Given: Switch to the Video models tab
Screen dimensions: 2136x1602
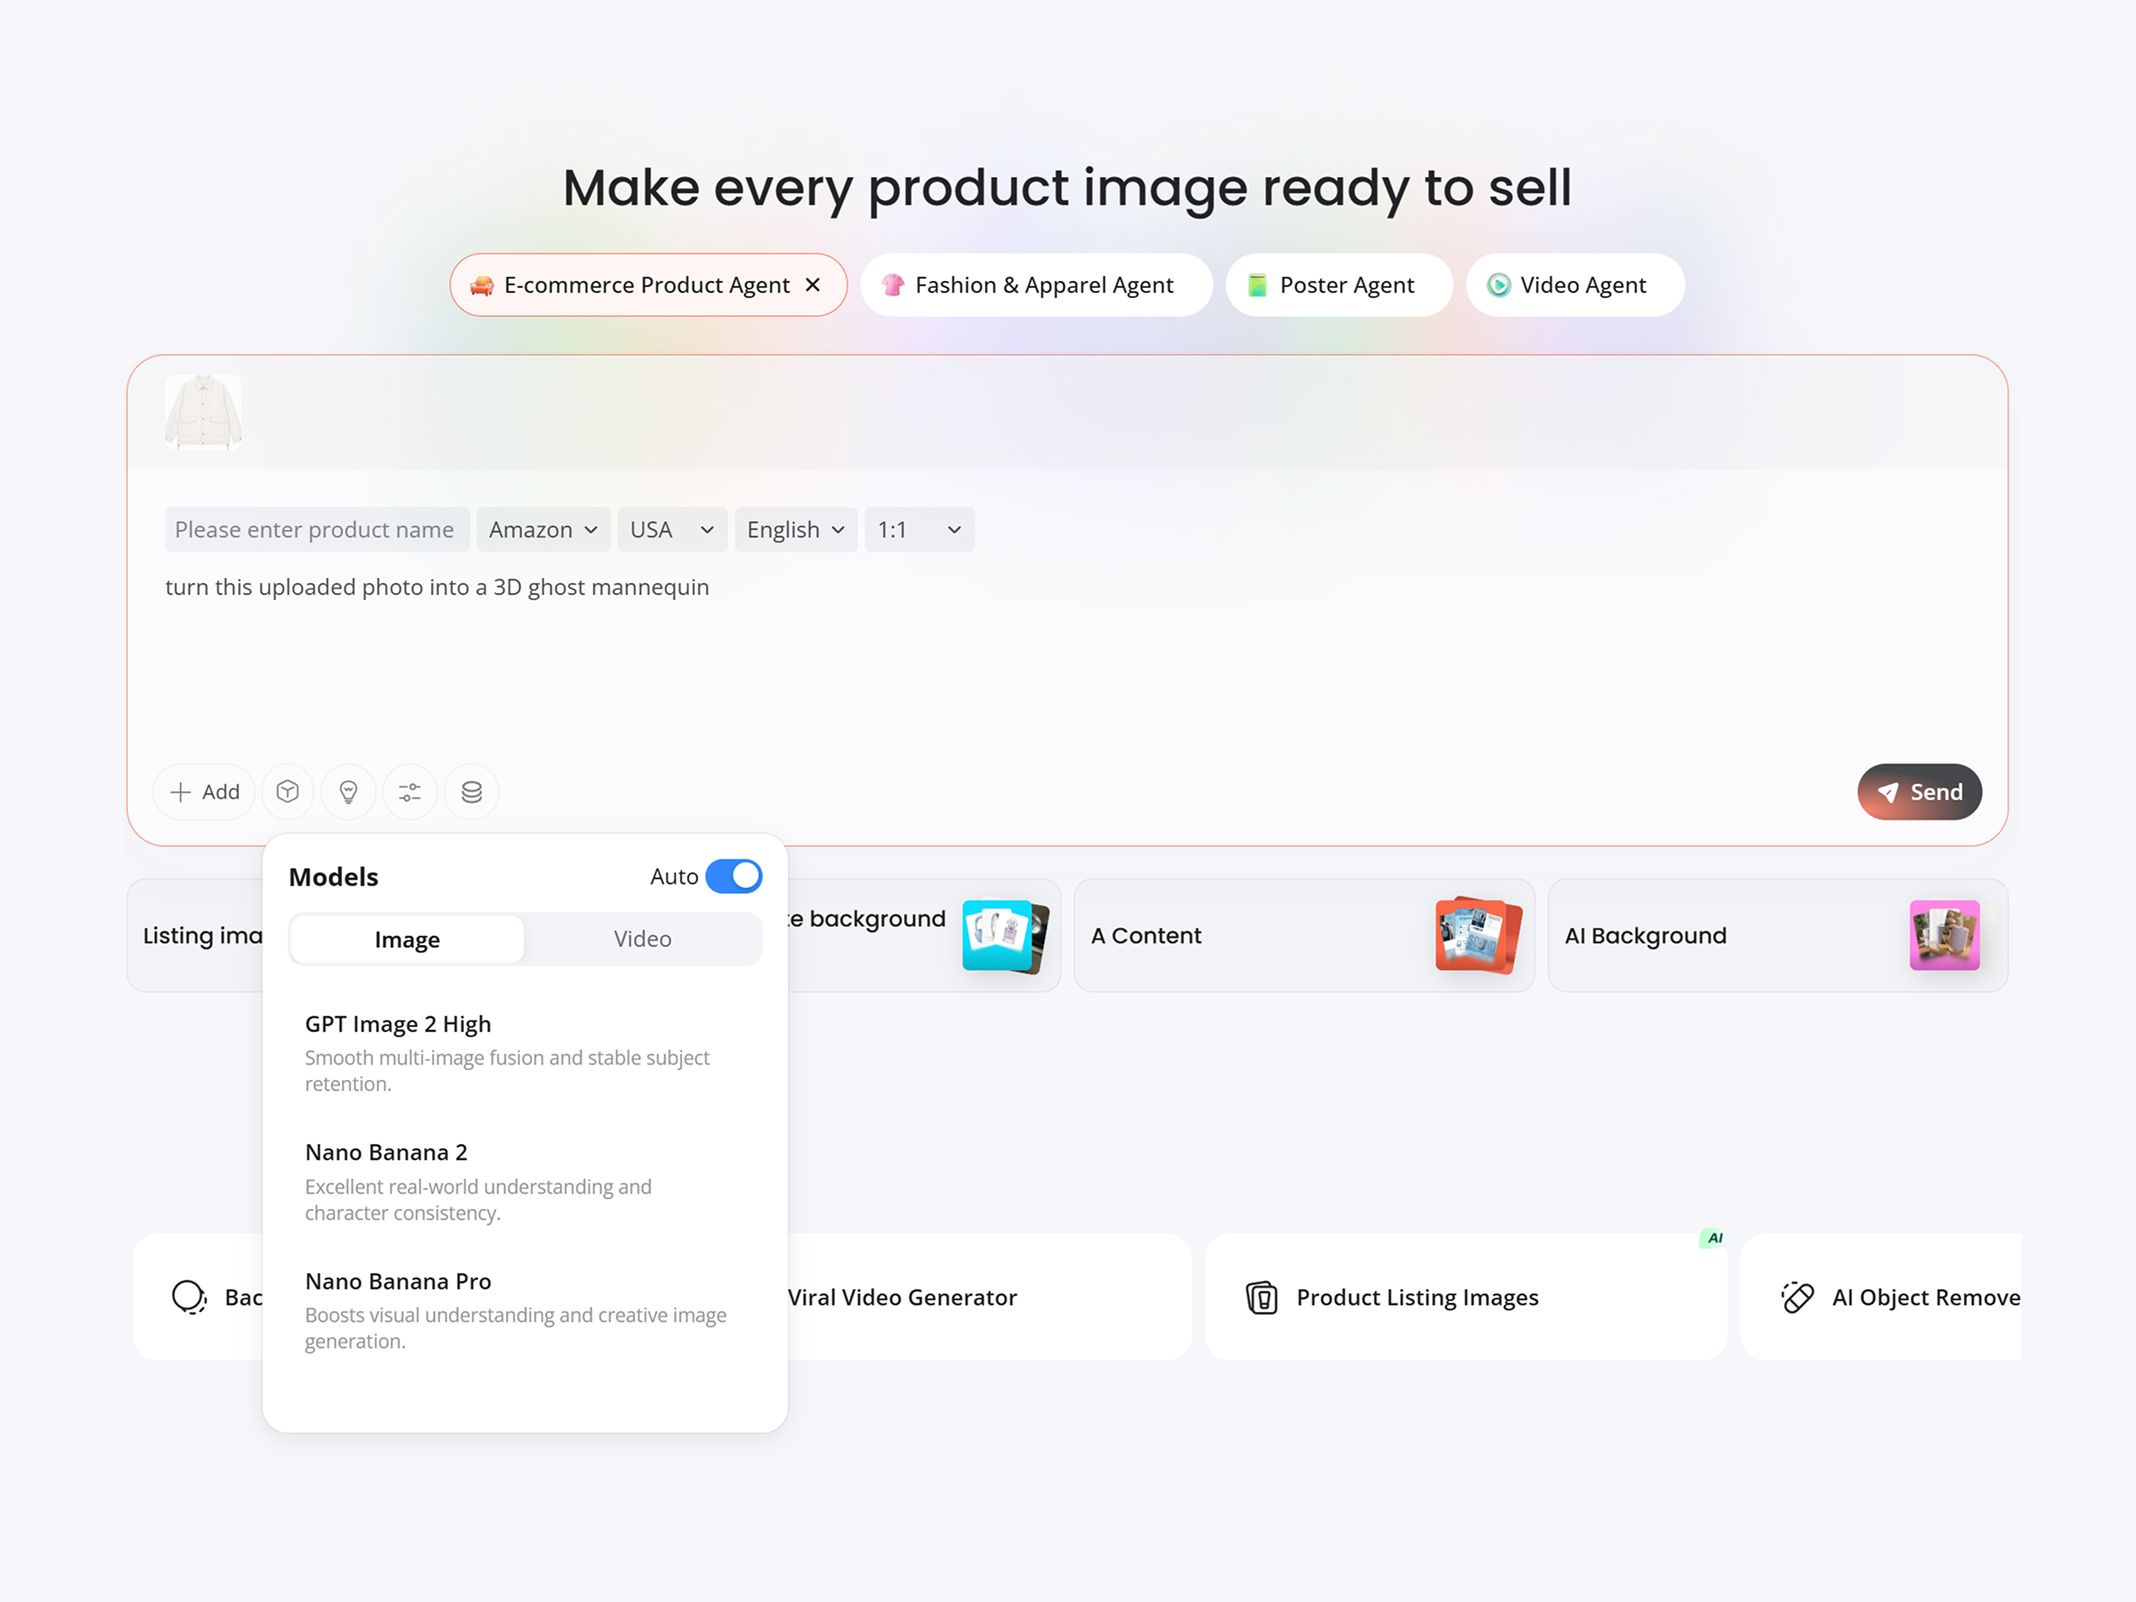Looking at the screenshot, I should pyautogui.click(x=642, y=939).
